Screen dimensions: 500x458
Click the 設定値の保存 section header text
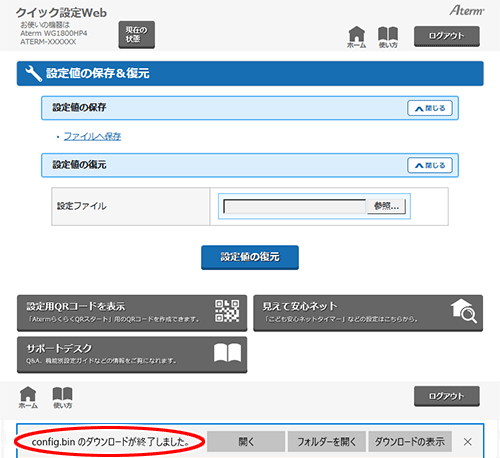(79, 107)
